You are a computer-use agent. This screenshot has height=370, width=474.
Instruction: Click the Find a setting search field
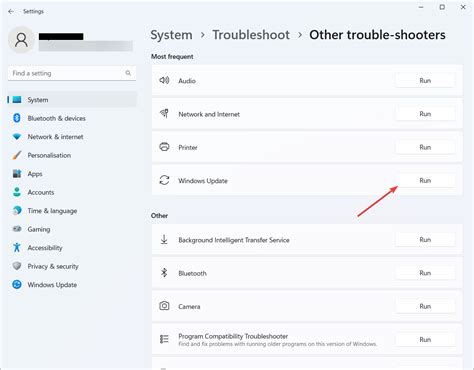(72, 73)
